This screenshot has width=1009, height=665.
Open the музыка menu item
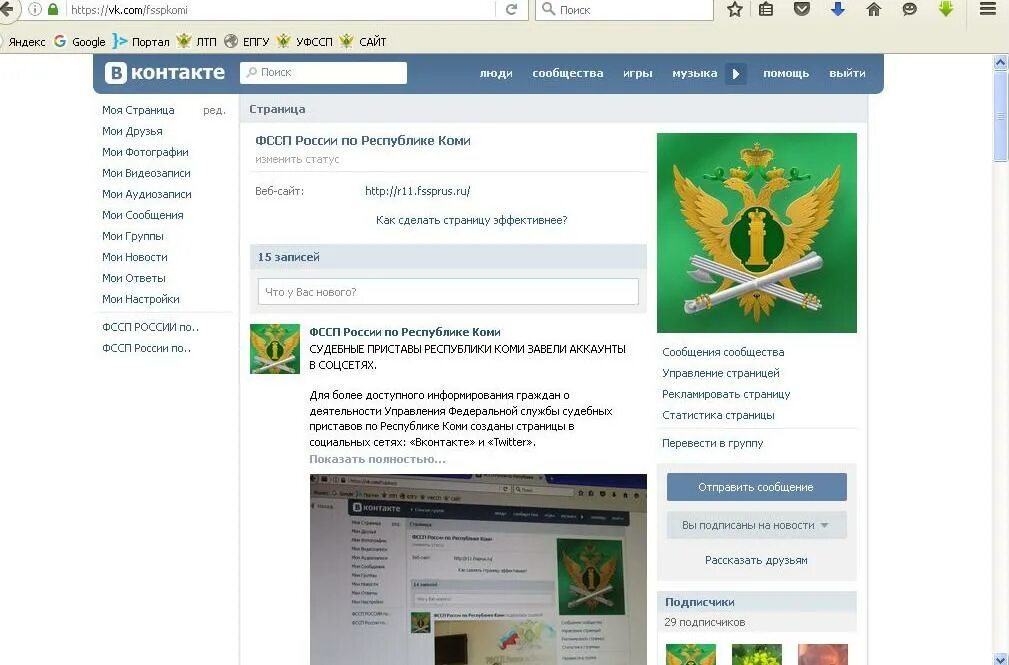coord(694,73)
